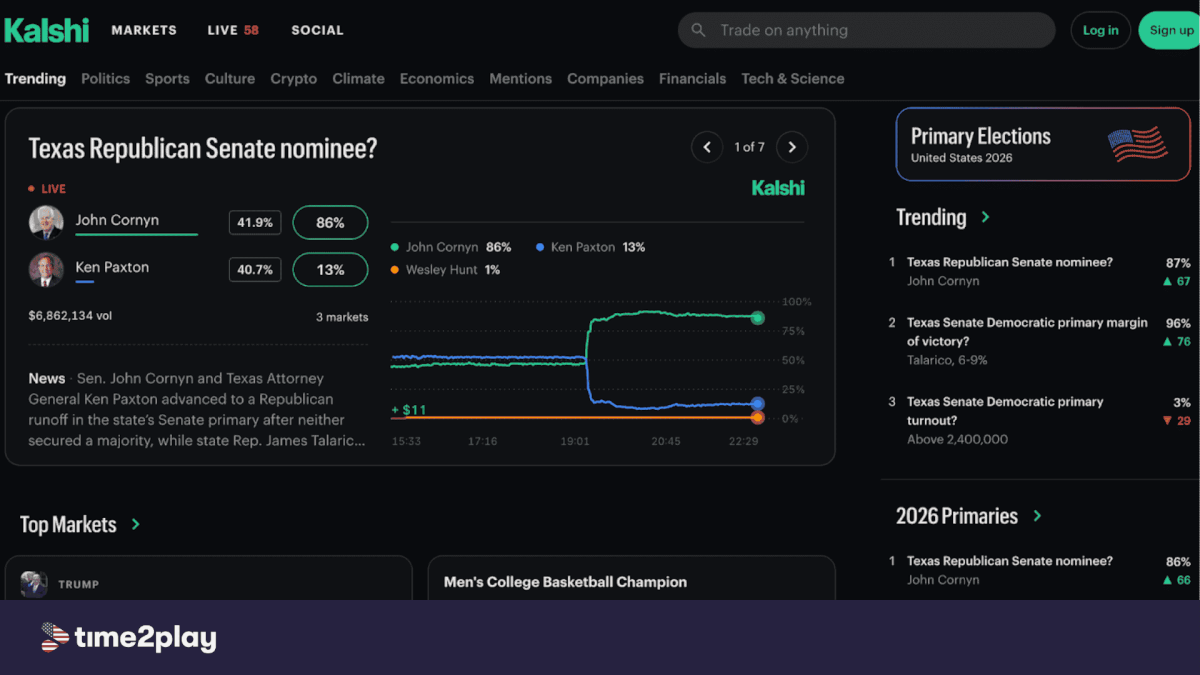The image size is (1200, 675).
Task: Select the Economics category tab
Action: pos(437,78)
